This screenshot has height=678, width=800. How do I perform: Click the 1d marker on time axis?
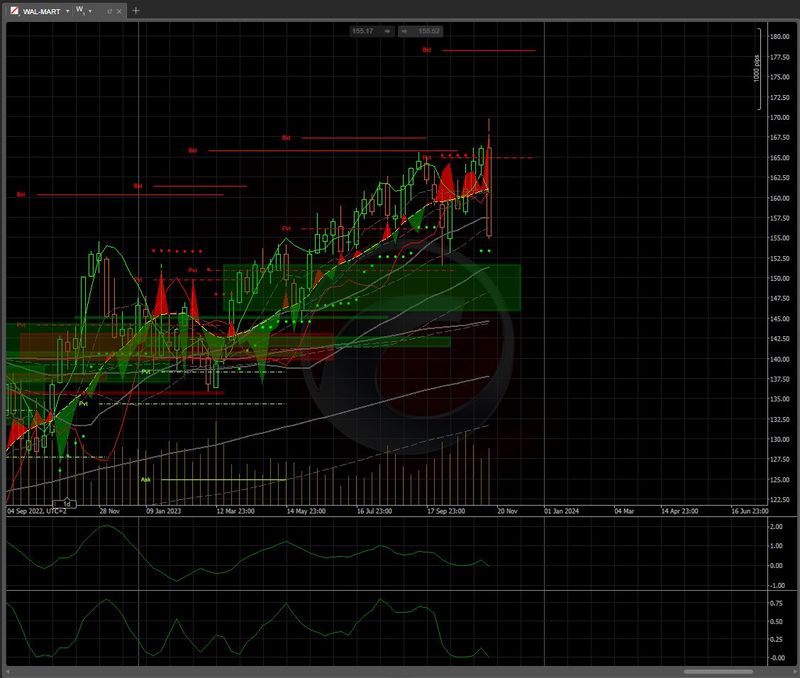point(67,503)
